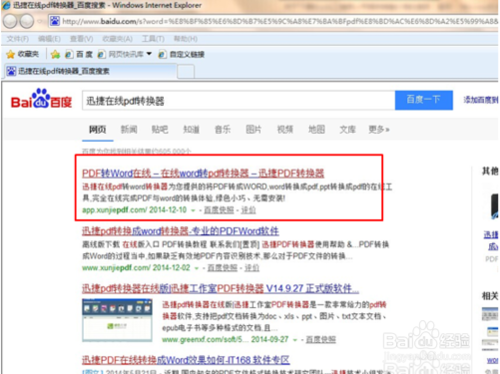Screen dimensions: 500x374
Task: Switch to the 地图 search tab
Action: coord(316,129)
